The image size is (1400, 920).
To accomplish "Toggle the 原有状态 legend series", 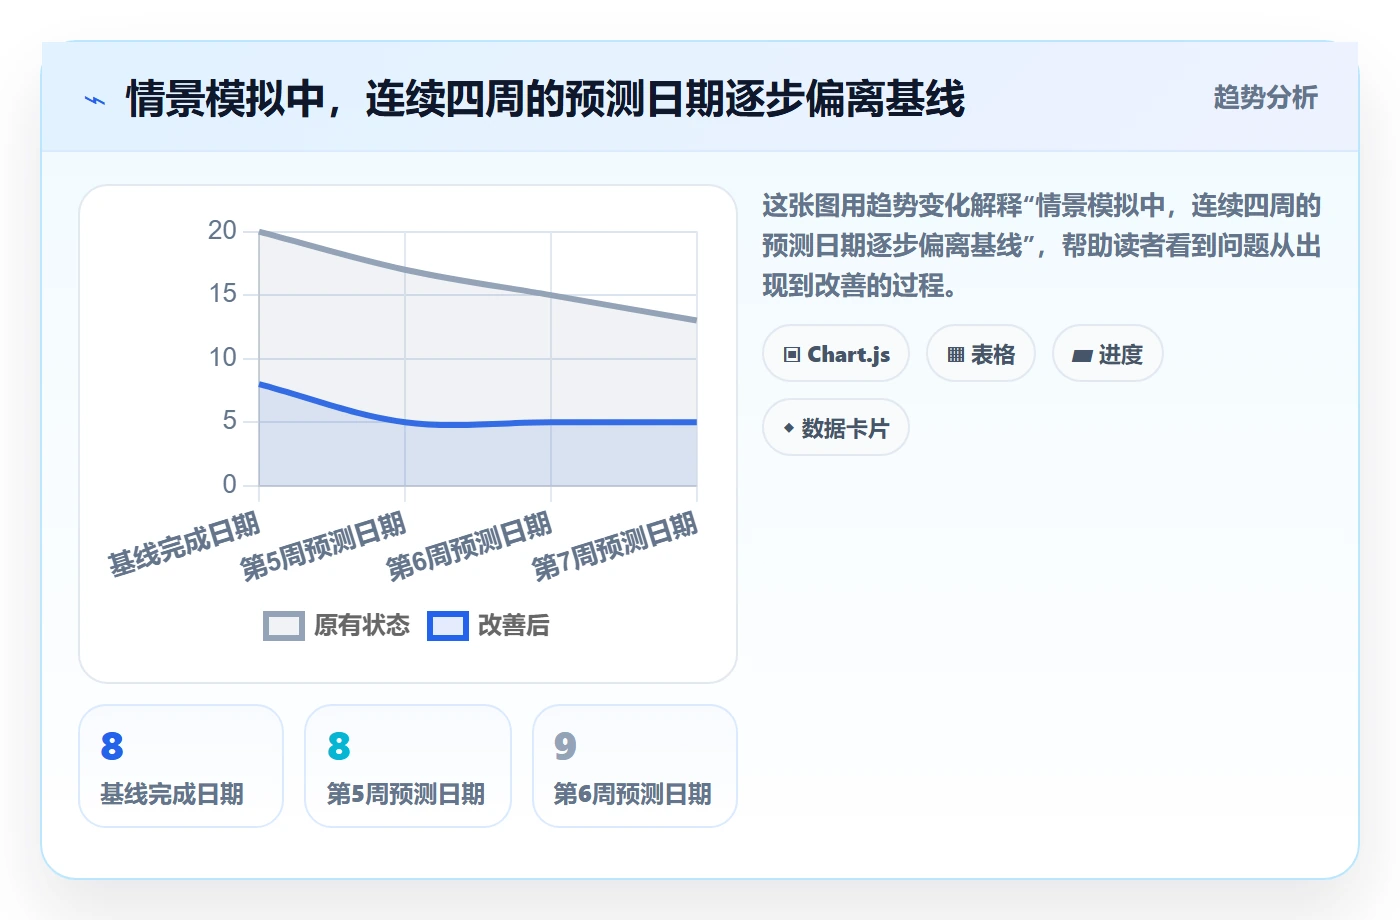I will pyautogui.click(x=336, y=625).
